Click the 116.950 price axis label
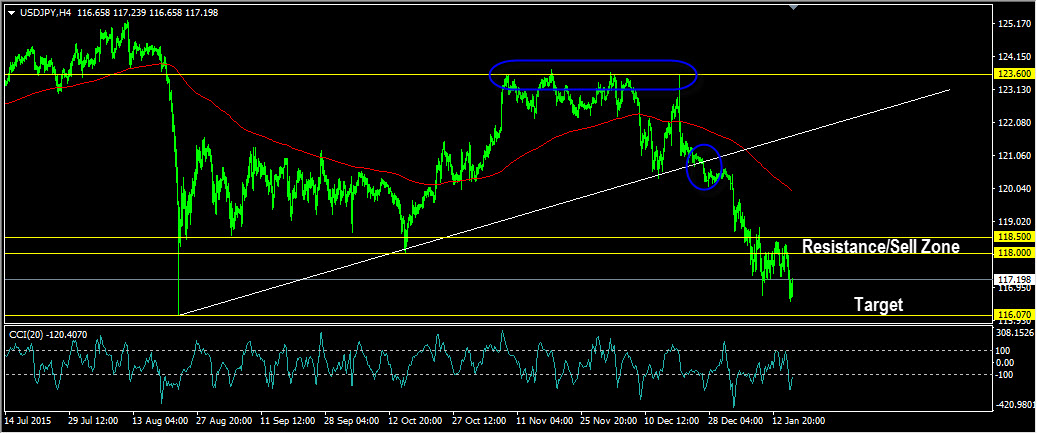This screenshot has height=434, width=1037. 1014,288
